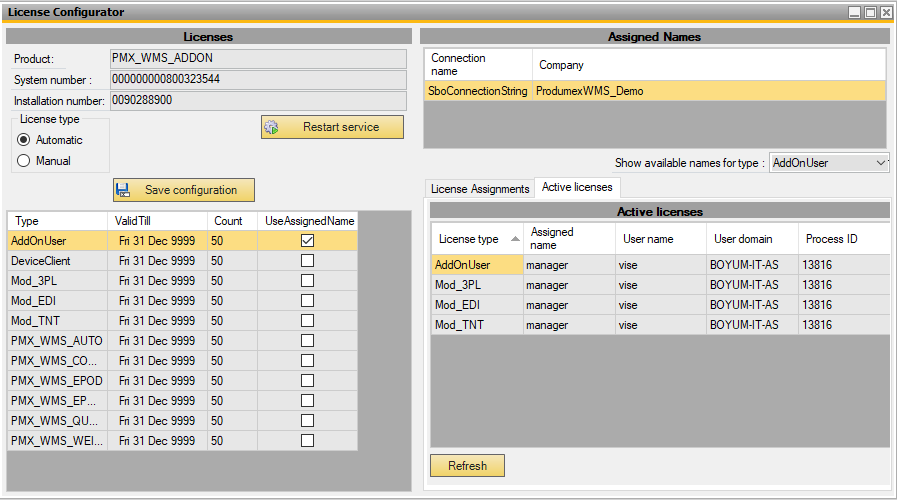This screenshot has height=500, width=897.
Task: Maximize the License Configurator window
Action: click(870, 12)
